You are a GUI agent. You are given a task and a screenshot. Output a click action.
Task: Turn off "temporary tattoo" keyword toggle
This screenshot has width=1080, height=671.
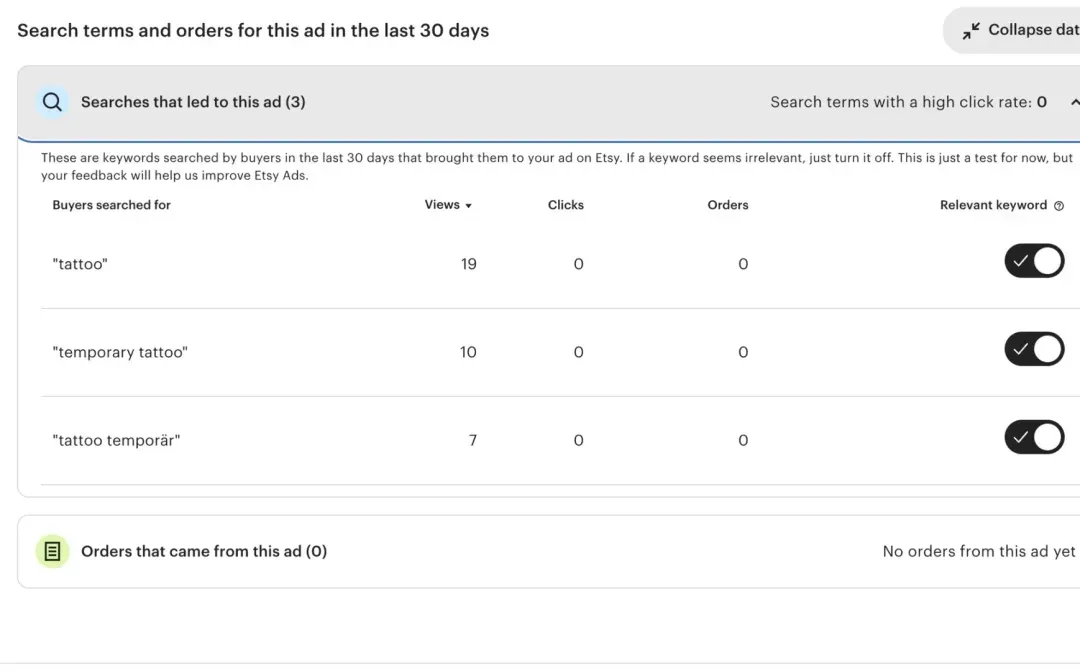pos(1034,349)
